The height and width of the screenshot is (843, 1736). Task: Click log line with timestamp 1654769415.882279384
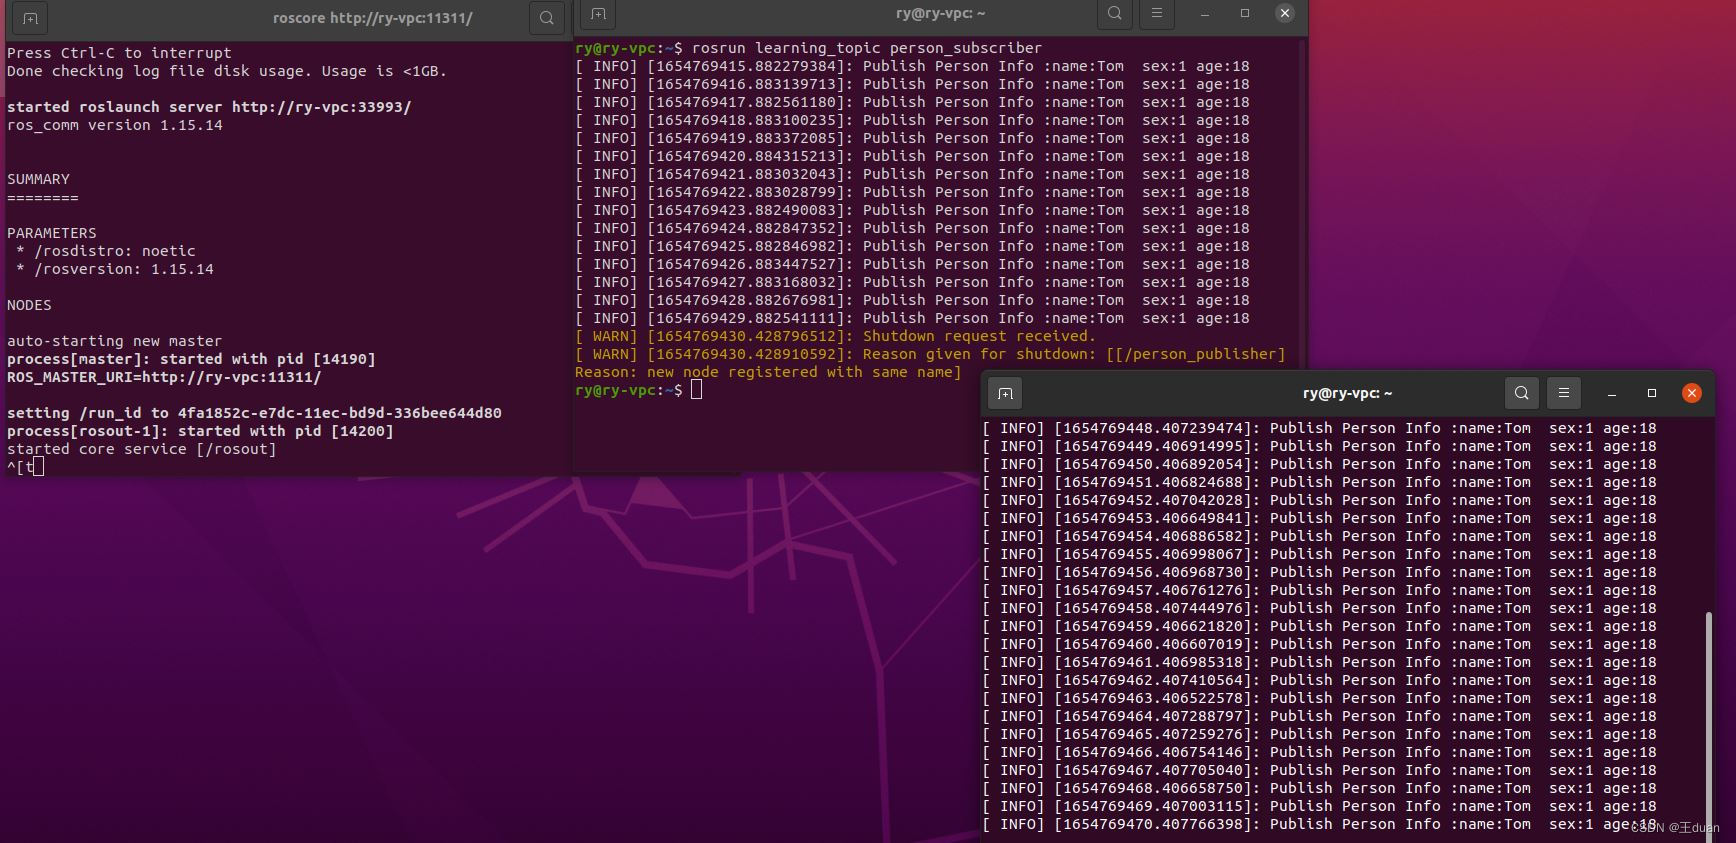tap(912, 66)
